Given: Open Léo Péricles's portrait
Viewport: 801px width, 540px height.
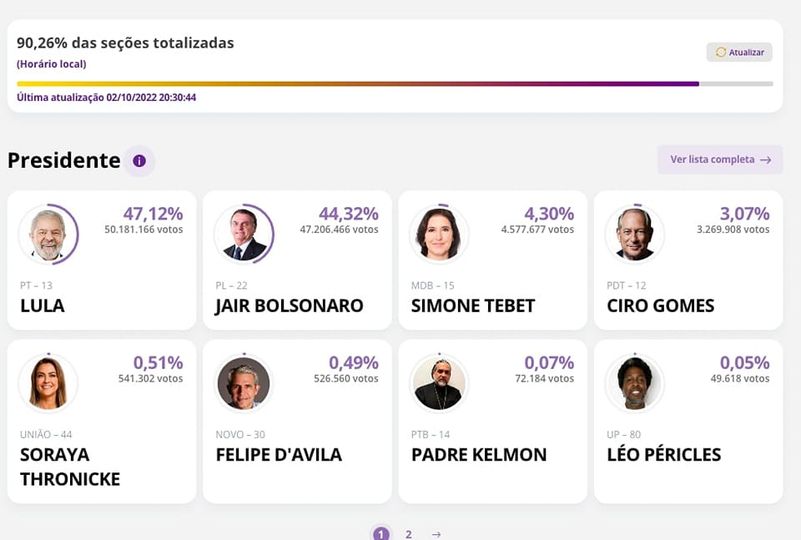Looking at the screenshot, I should [x=634, y=383].
